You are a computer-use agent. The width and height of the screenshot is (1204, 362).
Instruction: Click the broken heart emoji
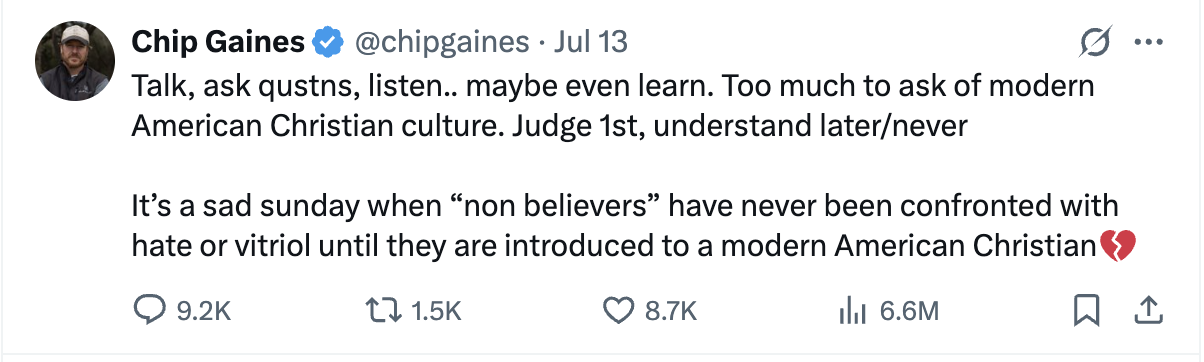click(x=1117, y=244)
